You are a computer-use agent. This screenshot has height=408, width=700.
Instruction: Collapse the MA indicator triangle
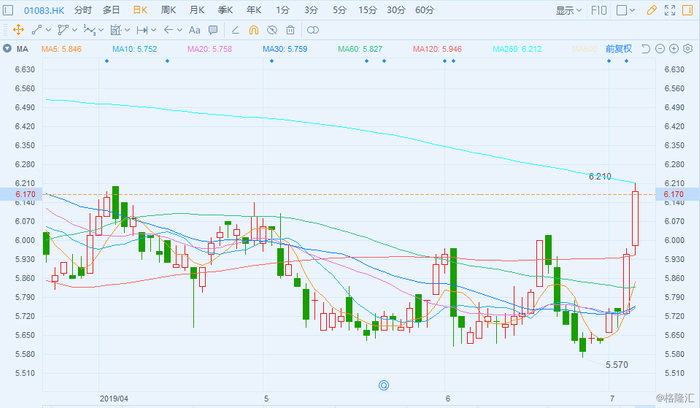pos(7,48)
